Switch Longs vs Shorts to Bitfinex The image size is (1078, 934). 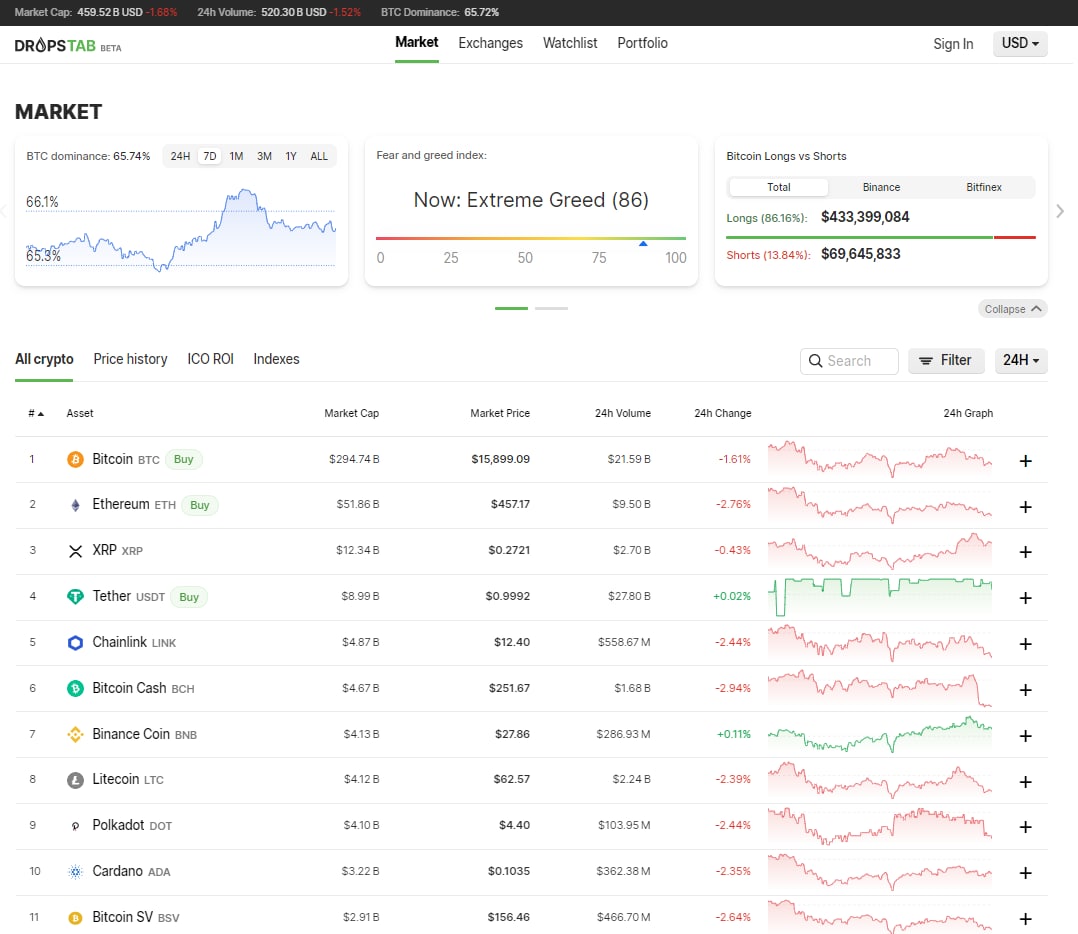click(983, 187)
